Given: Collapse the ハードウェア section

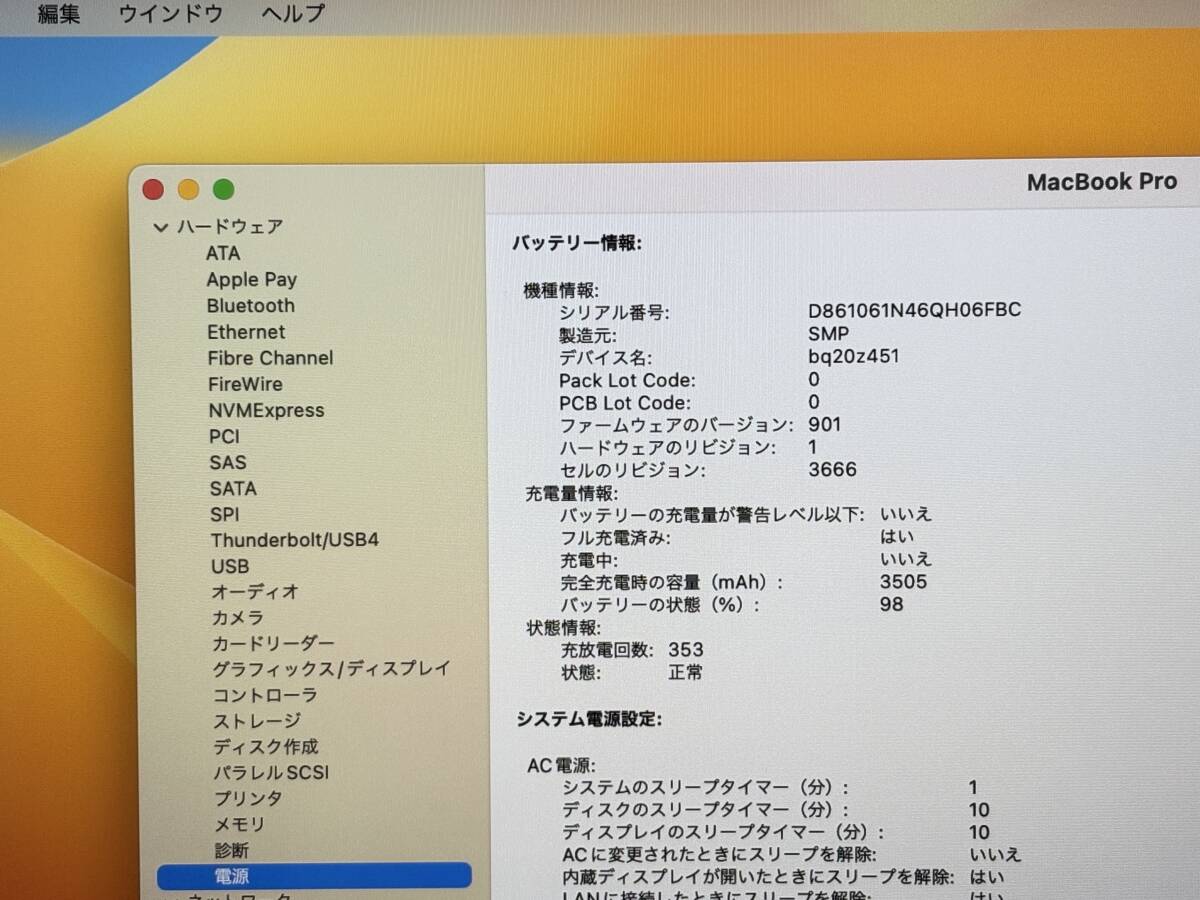Looking at the screenshot, I should [160, 228].
